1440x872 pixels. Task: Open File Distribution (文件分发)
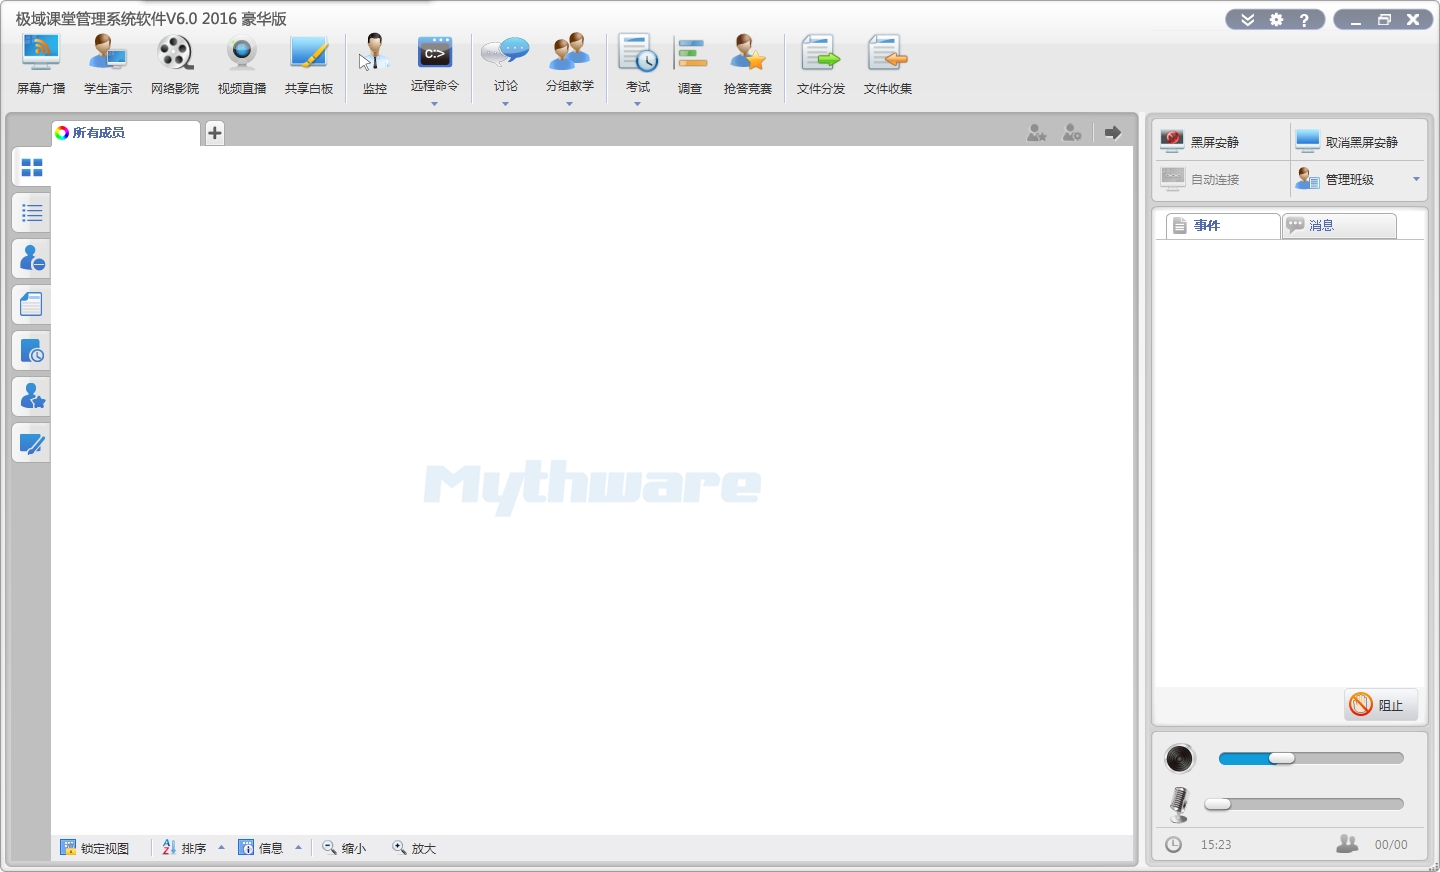point(820,64)
